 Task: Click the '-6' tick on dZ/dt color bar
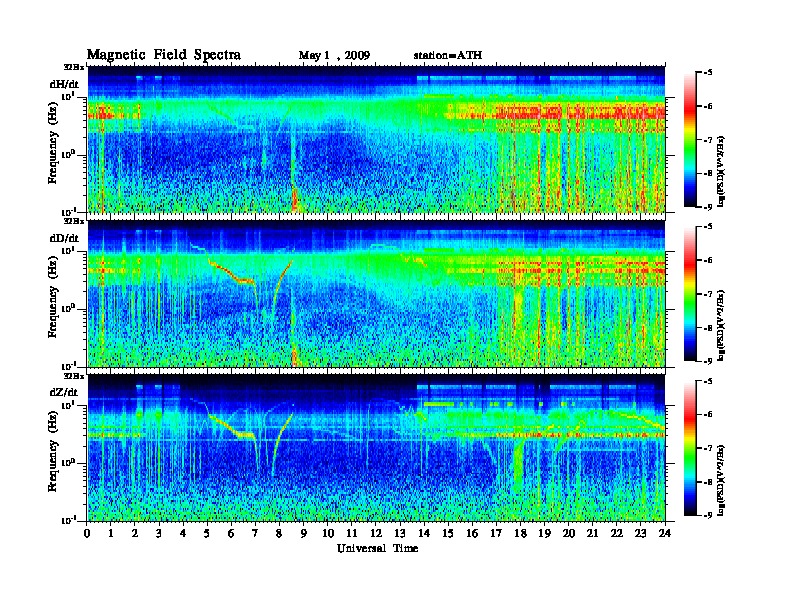click(x=708, y=415)
